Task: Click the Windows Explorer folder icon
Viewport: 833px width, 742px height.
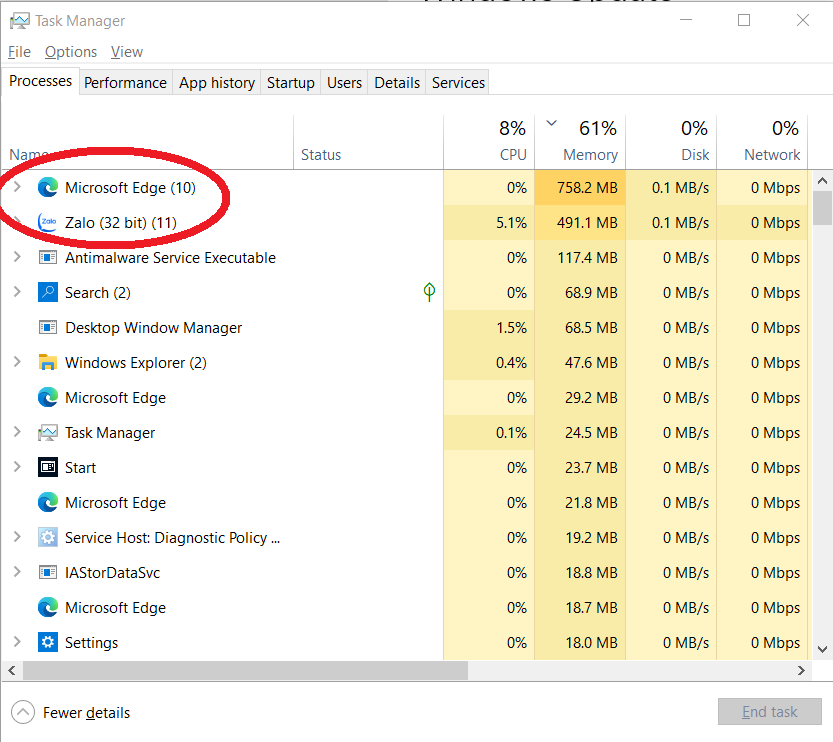Action: (48, 363)
